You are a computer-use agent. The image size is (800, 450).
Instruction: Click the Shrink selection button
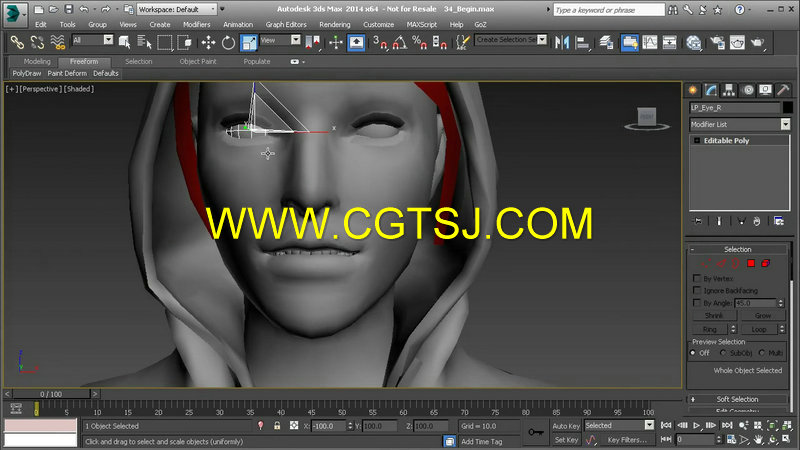(714, 315)
